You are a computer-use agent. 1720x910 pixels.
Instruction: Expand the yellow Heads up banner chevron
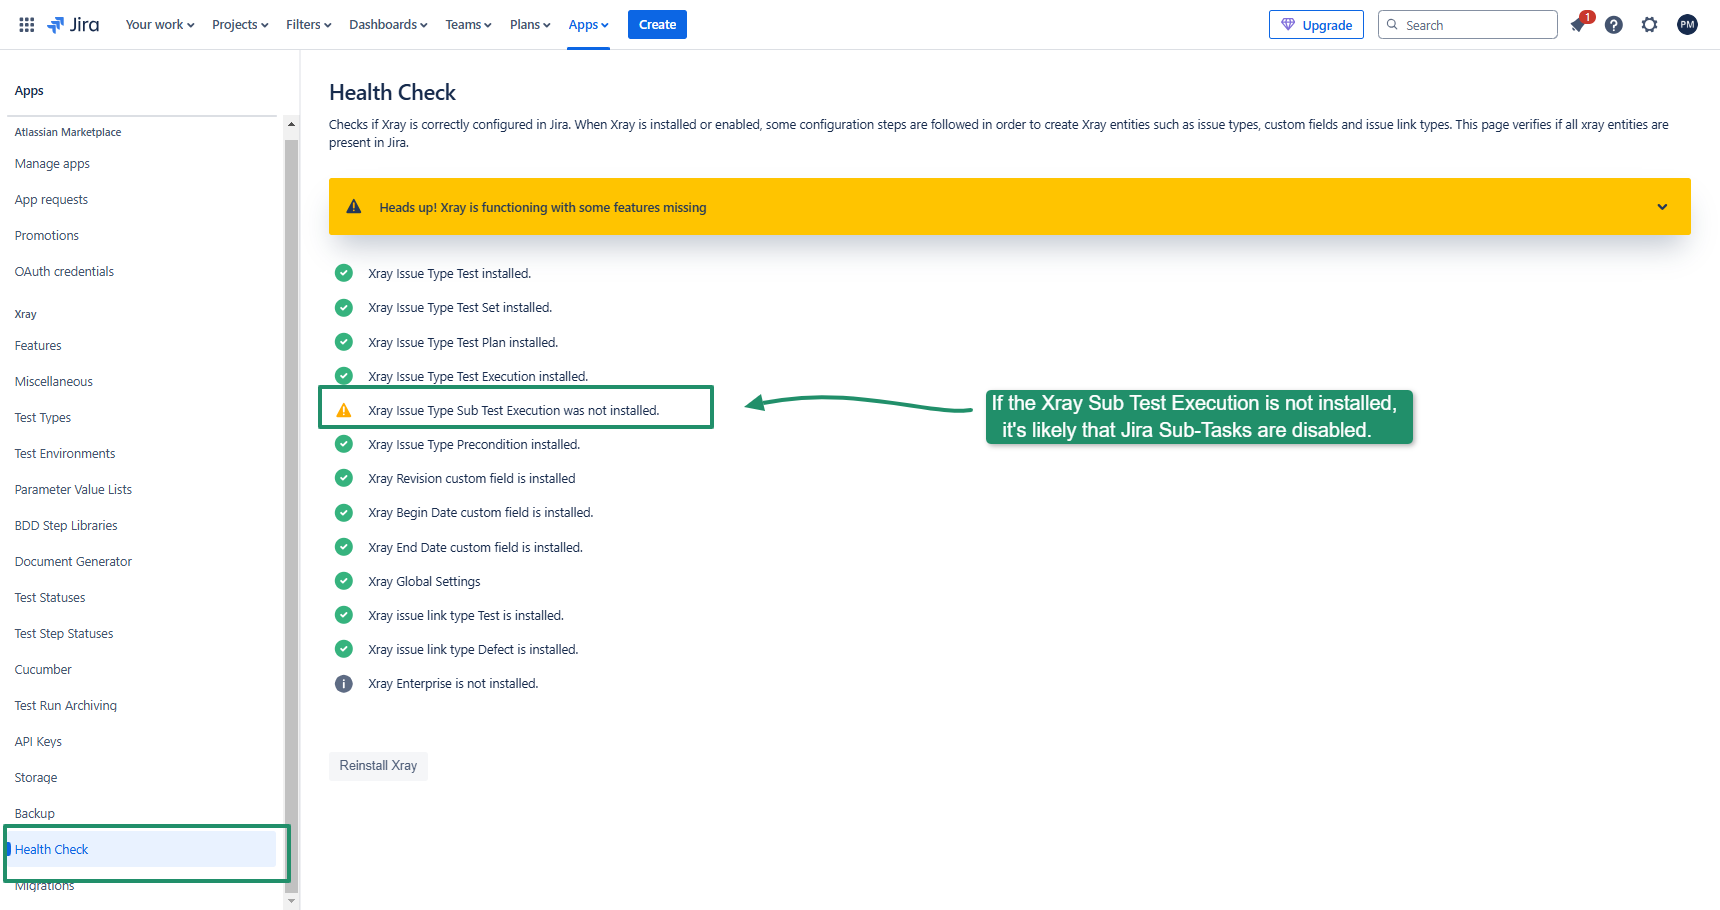(x=1662, y=207)
